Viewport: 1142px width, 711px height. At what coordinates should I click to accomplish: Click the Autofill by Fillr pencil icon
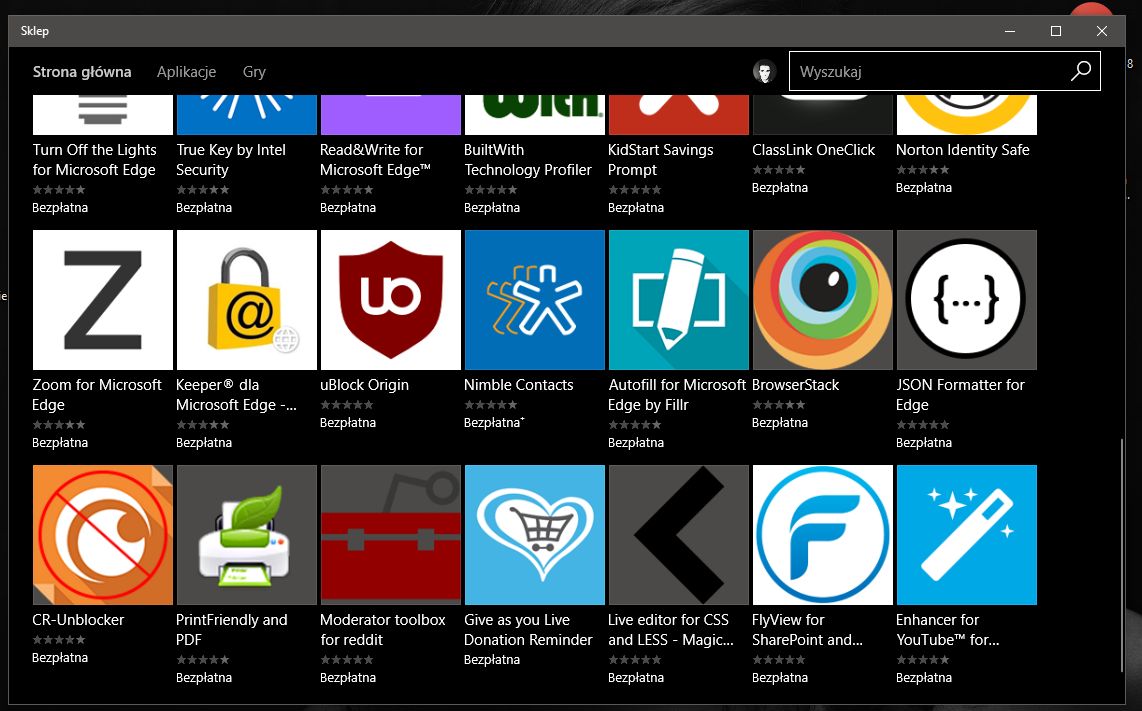tap(679, 299)
